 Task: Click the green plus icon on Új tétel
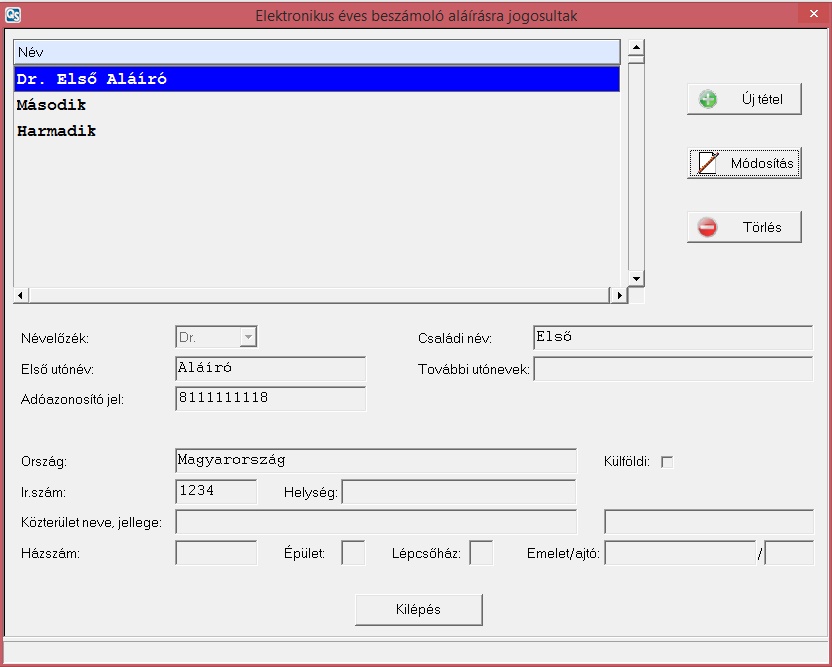(x=708, y=99)
